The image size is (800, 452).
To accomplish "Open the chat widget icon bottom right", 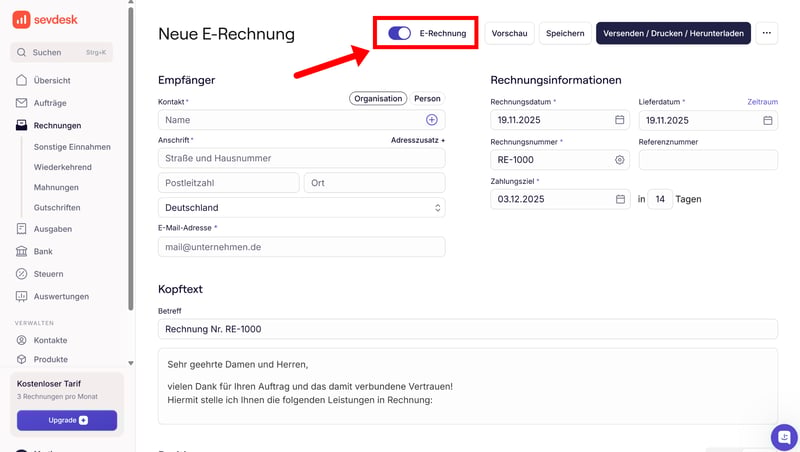I will coord(783,437).
